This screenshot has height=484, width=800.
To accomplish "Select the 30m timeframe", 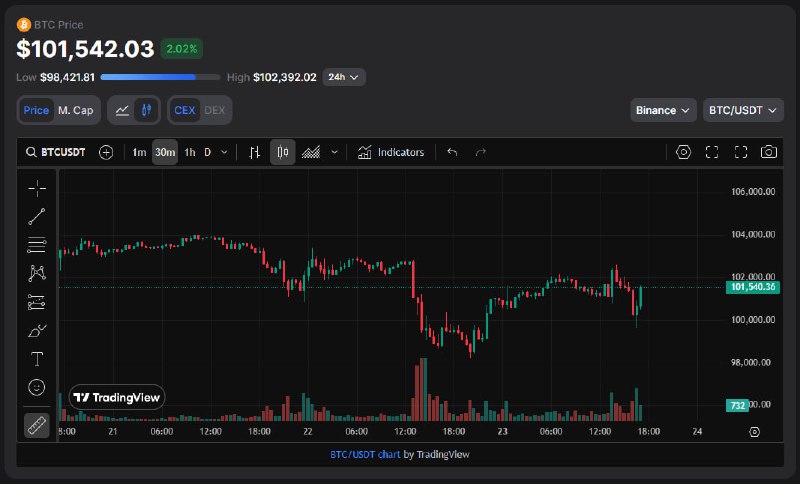I will pos(165,152).
